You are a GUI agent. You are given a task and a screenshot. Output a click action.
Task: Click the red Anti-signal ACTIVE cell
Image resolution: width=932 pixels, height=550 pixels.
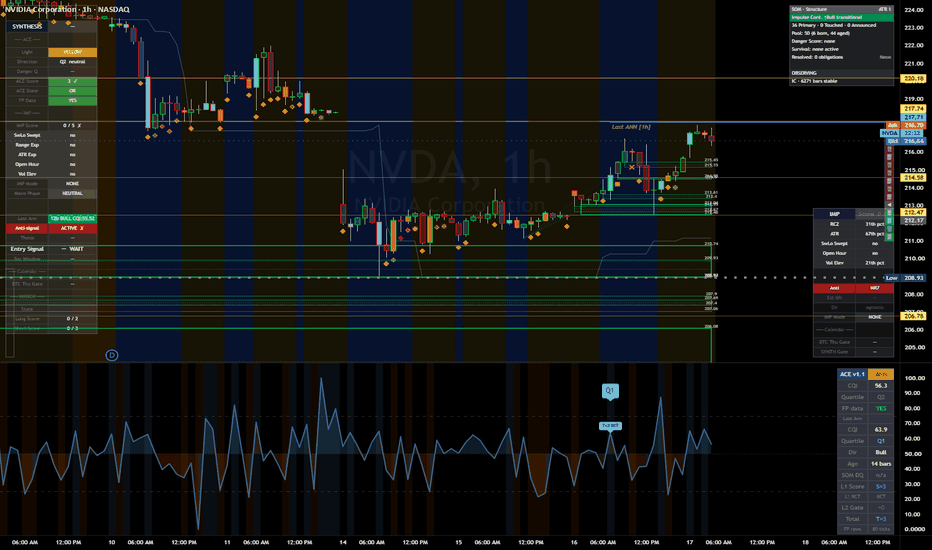click(x=73, y=228)
